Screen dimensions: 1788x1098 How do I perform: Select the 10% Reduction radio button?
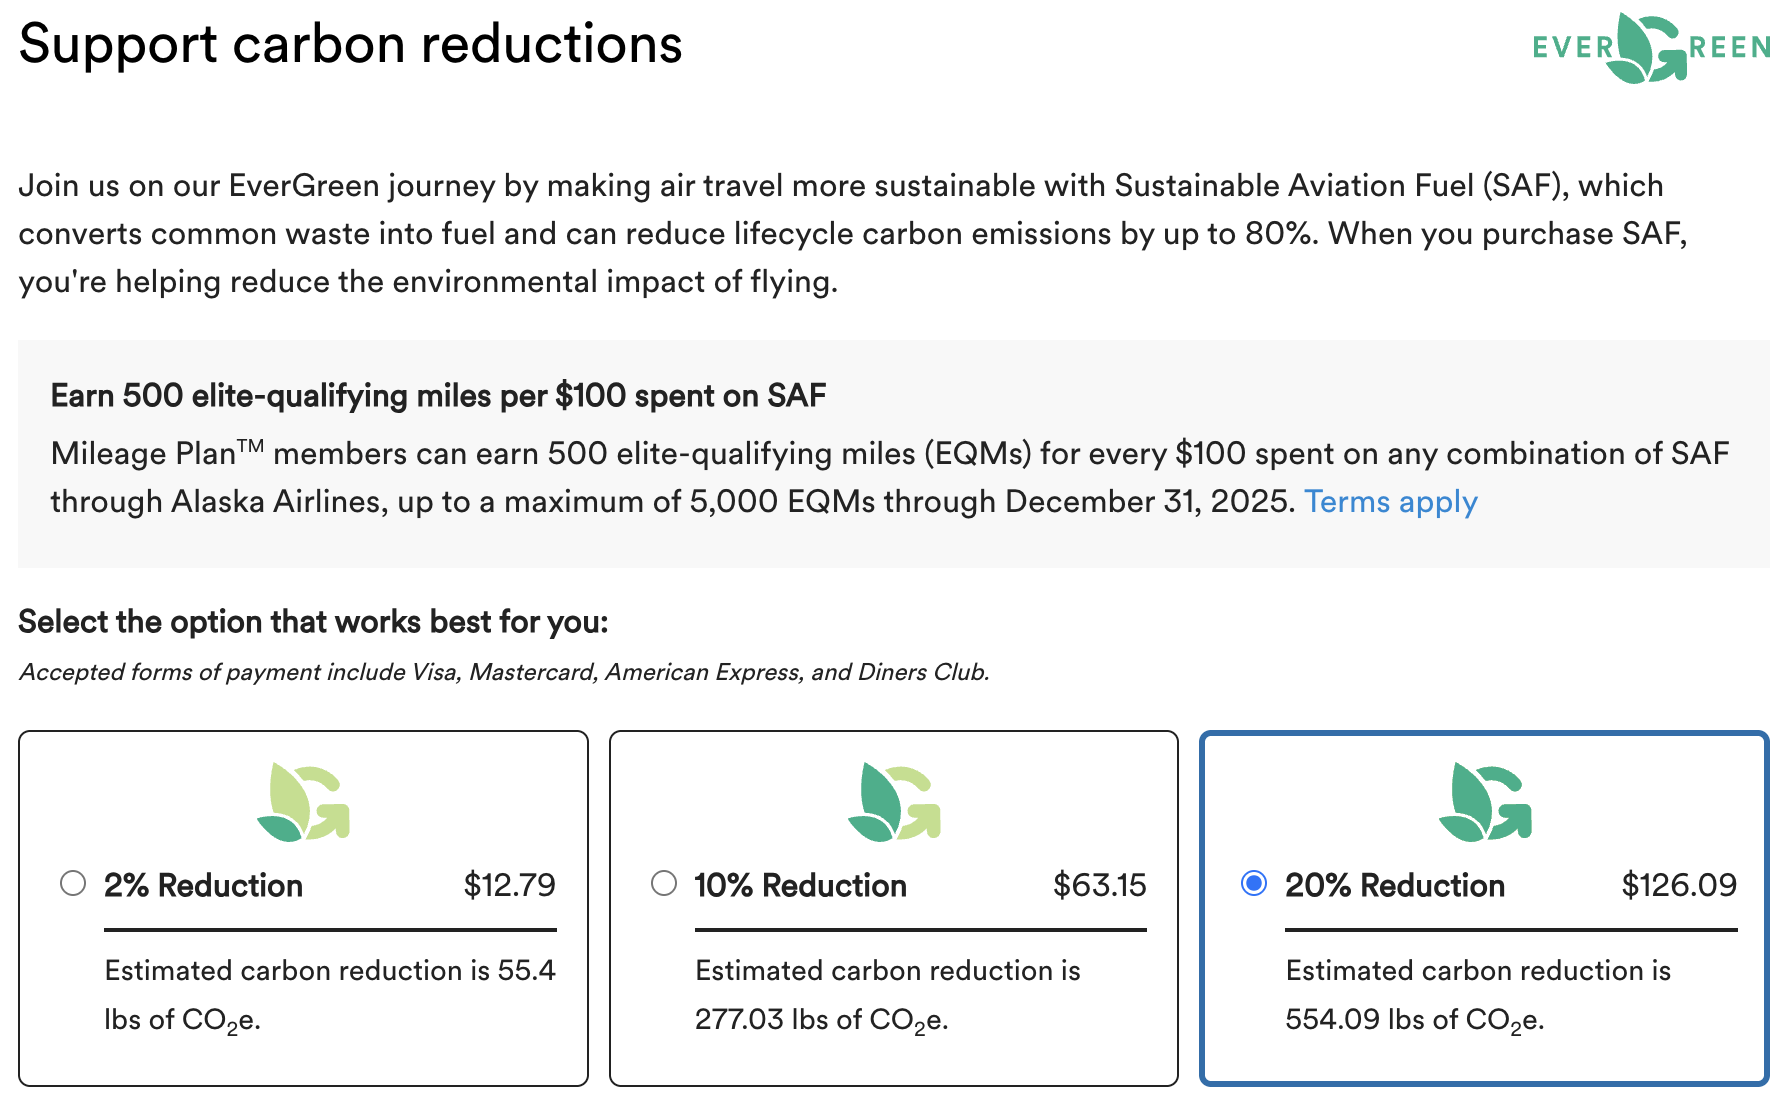coord(664,884)
